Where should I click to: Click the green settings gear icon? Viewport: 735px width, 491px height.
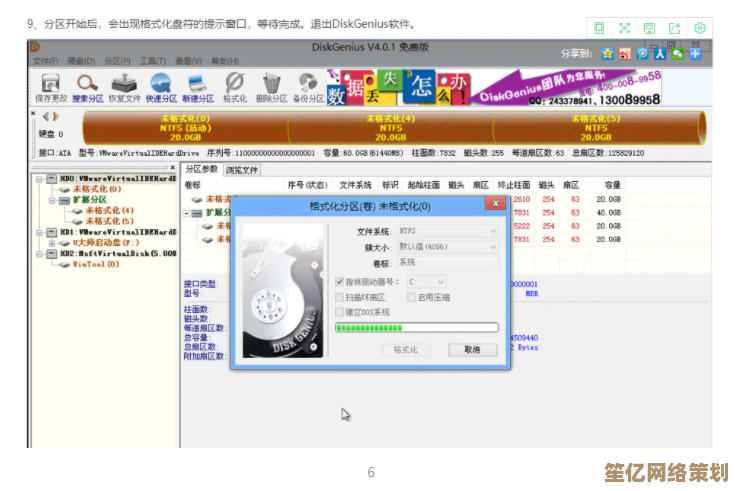point(700,28)
